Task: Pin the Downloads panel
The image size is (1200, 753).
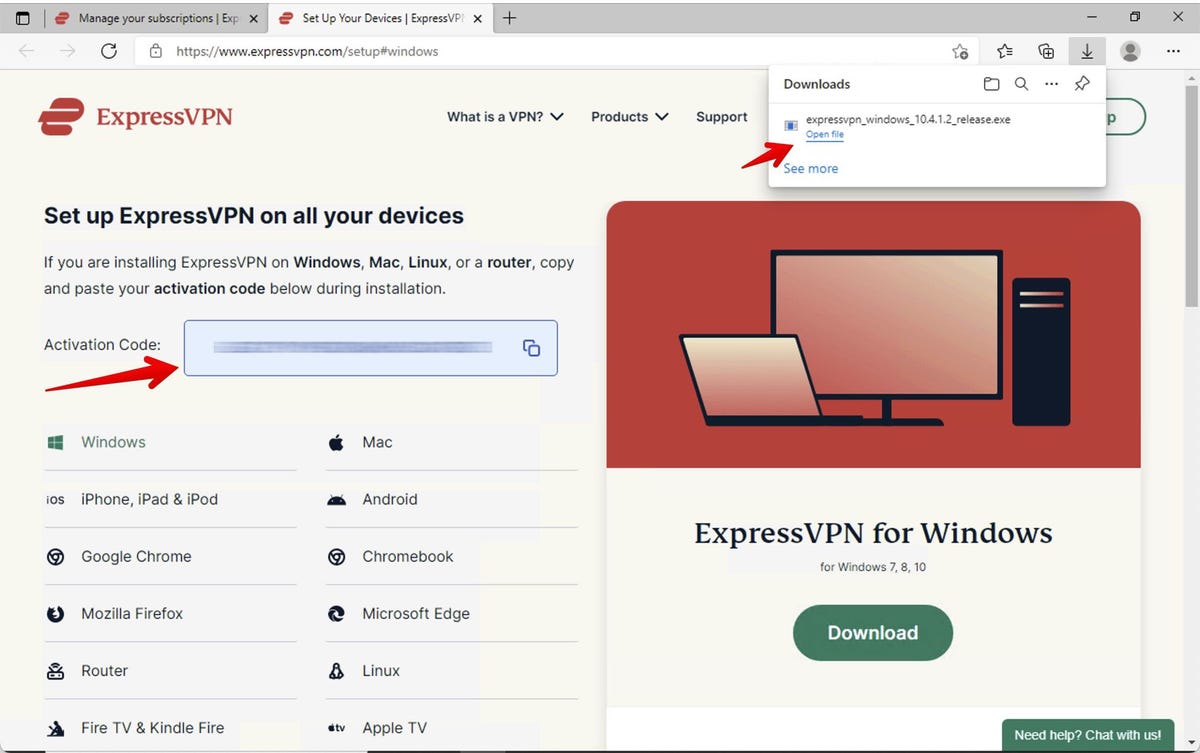Action: click(x=1082, y=84)
